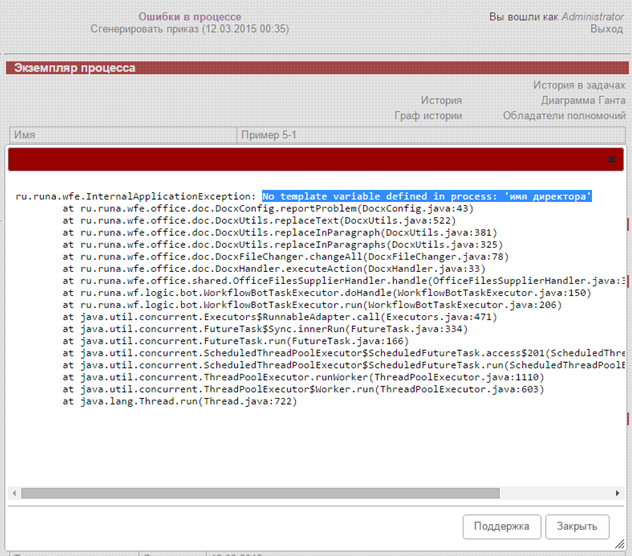Click the Экземпляр процесса section header
632x556 pixels.
[74, 68]
